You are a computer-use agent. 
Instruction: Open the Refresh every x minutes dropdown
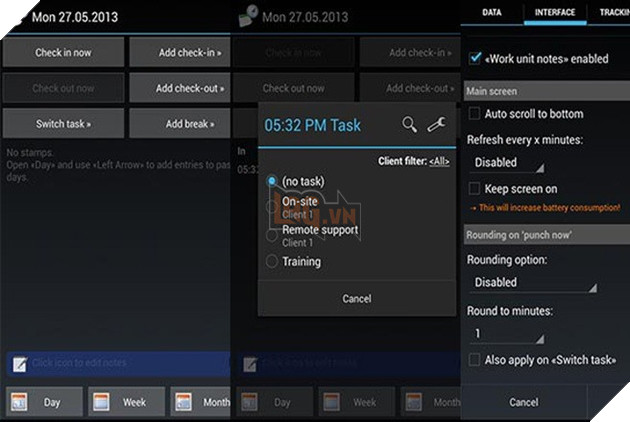[507, 162]
